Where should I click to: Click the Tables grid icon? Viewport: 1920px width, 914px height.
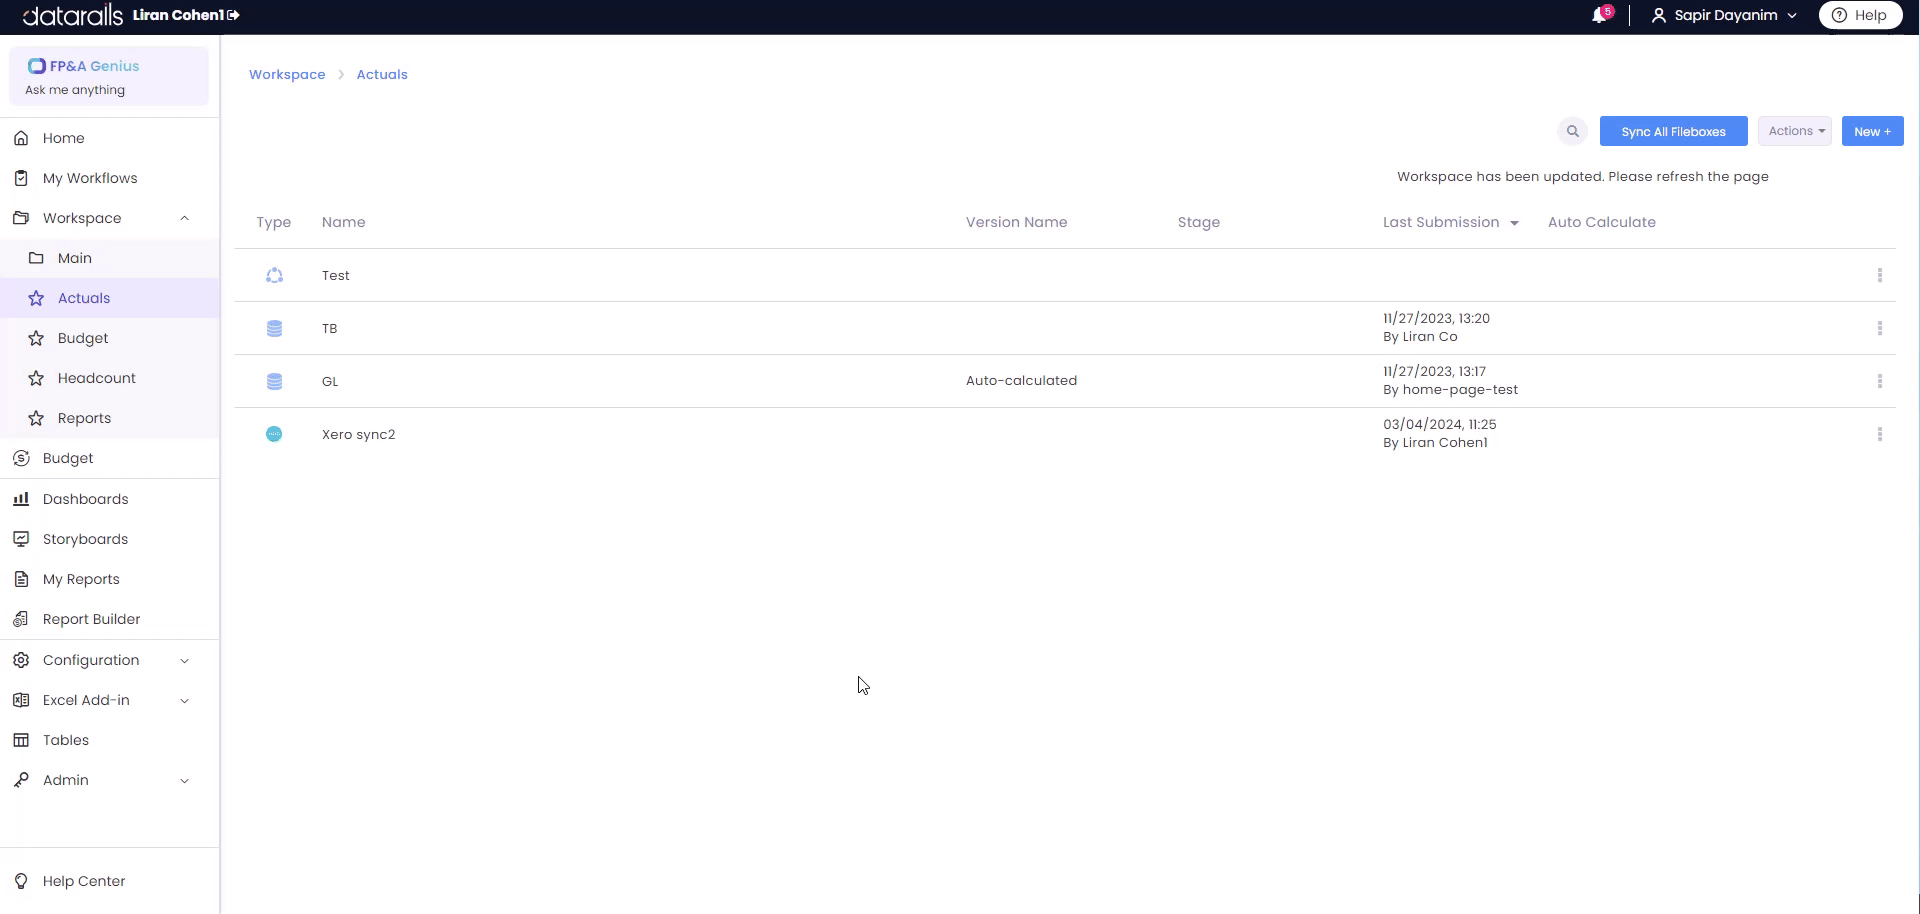(21, 740)
